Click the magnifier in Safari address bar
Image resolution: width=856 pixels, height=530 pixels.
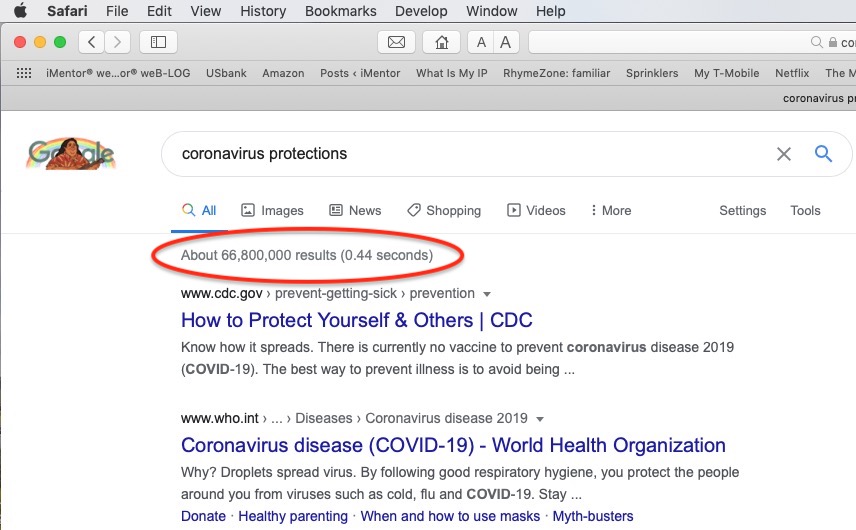(816, 42)
